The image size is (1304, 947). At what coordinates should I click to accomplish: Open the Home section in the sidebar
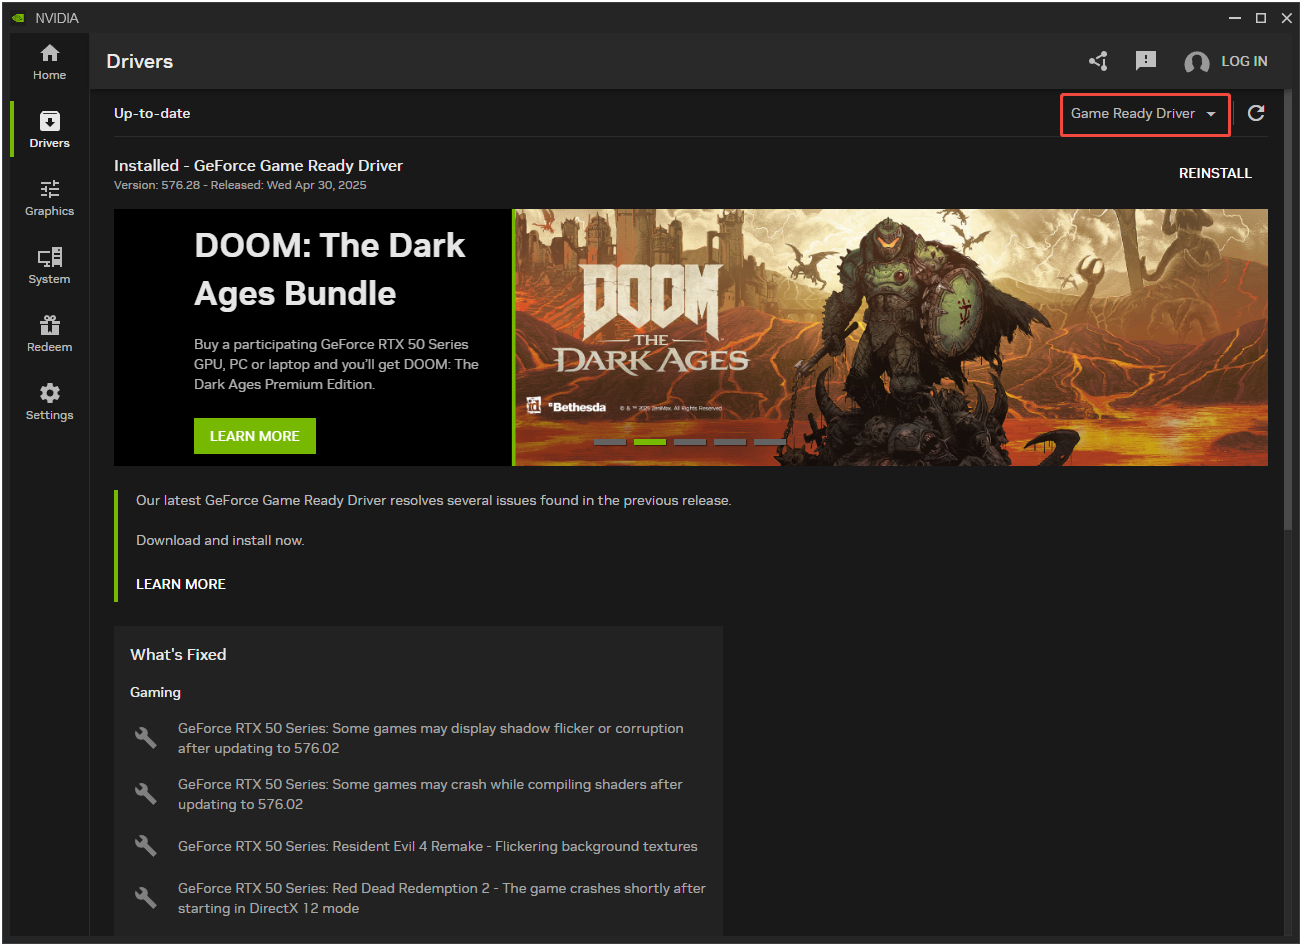click(x=48, y=61)
